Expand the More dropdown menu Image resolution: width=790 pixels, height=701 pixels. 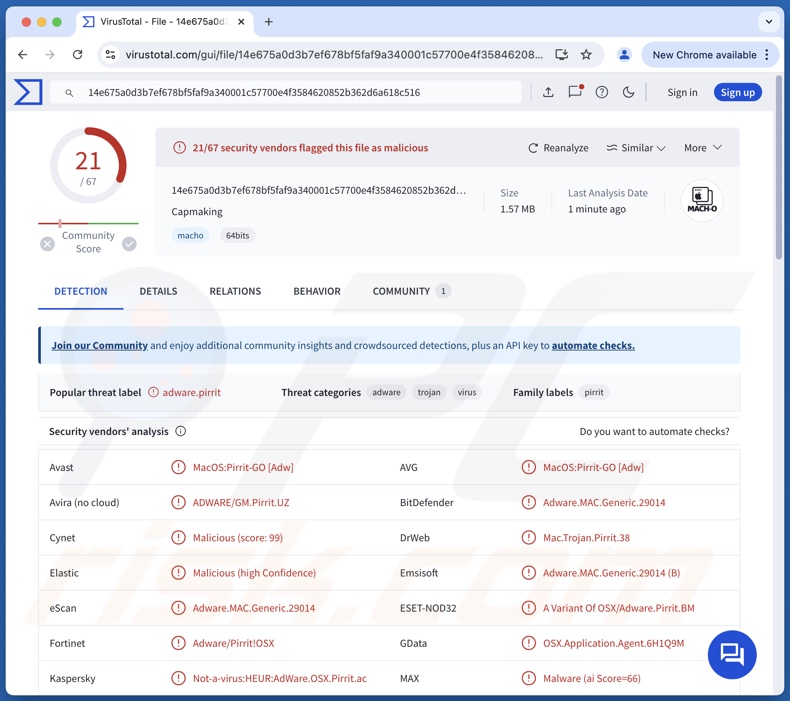(703, 148)
